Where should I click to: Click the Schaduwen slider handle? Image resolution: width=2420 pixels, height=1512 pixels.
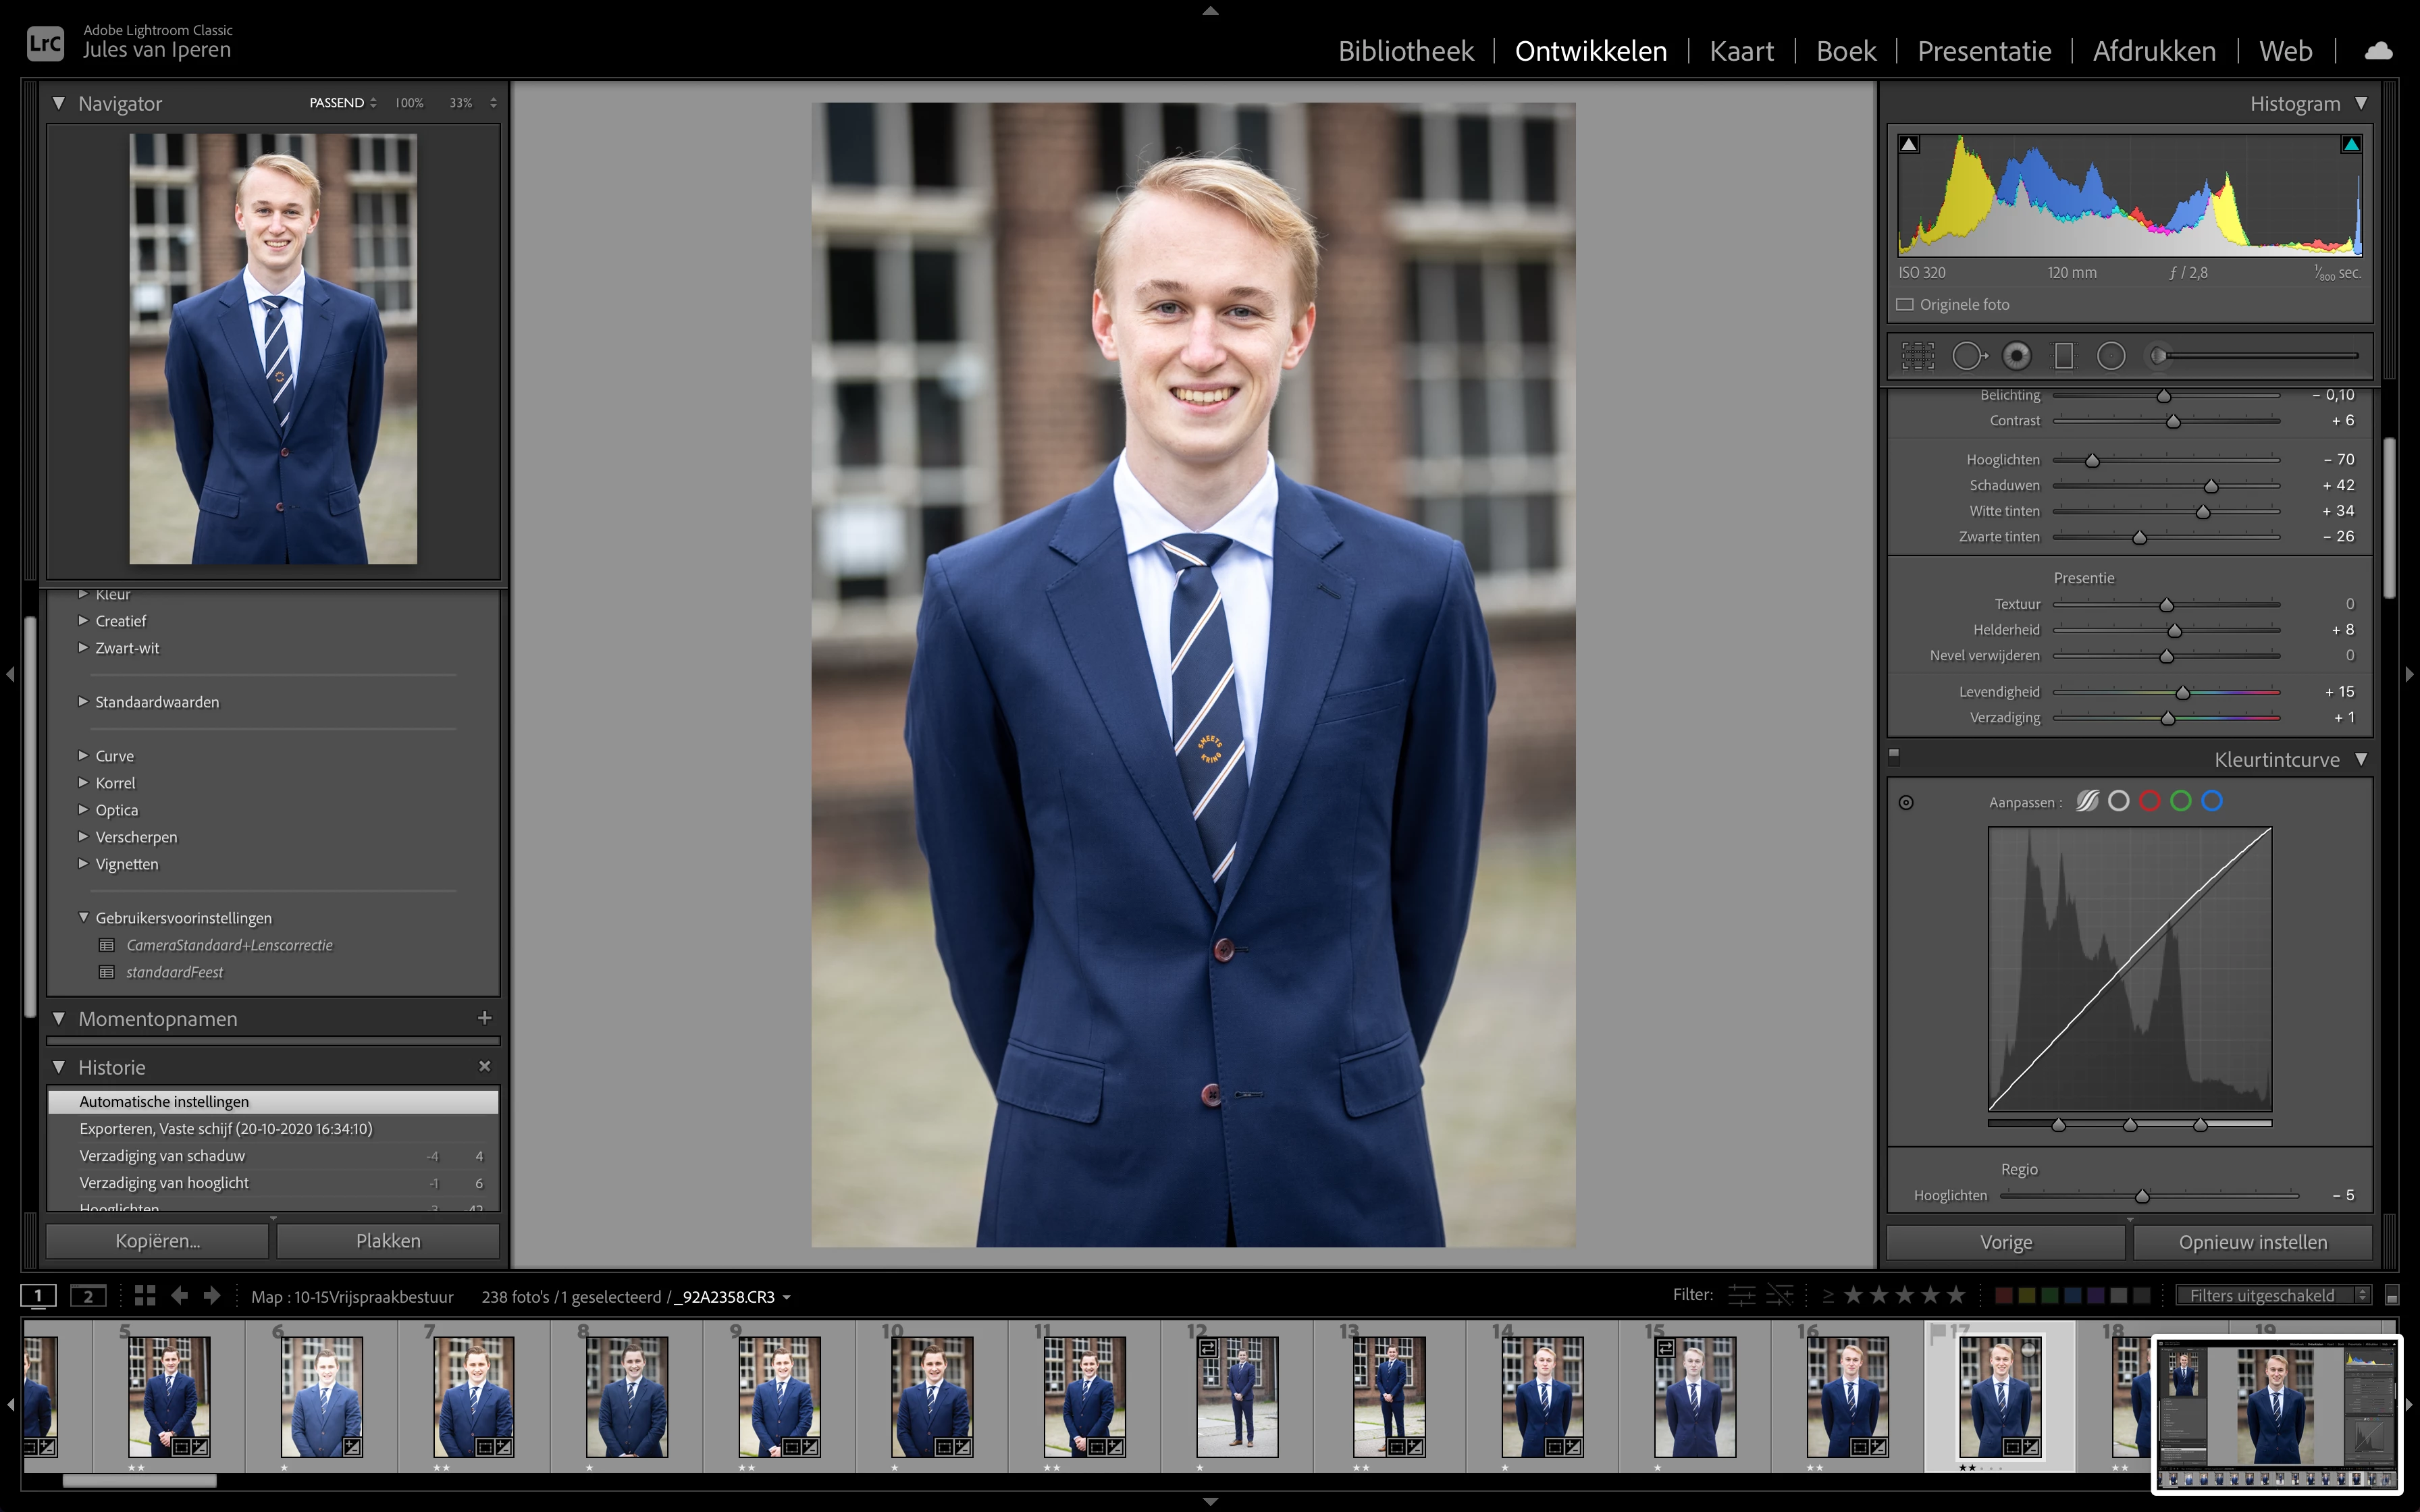pos(2211,486)
